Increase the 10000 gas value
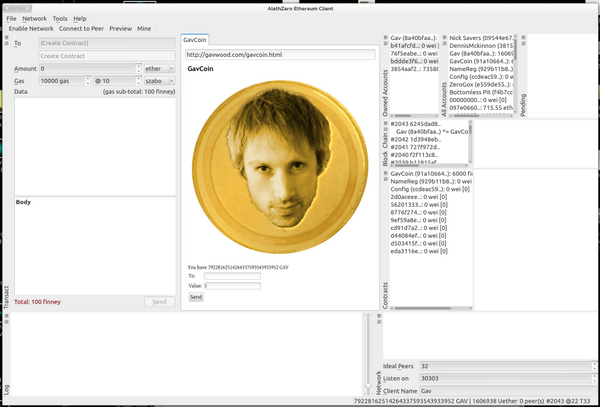Viewport: 600px width, 407px height. point(88,79)
